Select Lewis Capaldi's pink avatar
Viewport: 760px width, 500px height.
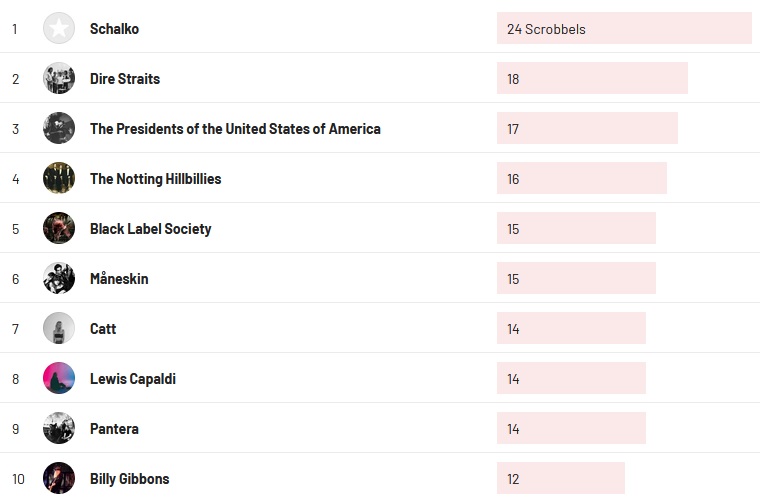pos(59,378)
